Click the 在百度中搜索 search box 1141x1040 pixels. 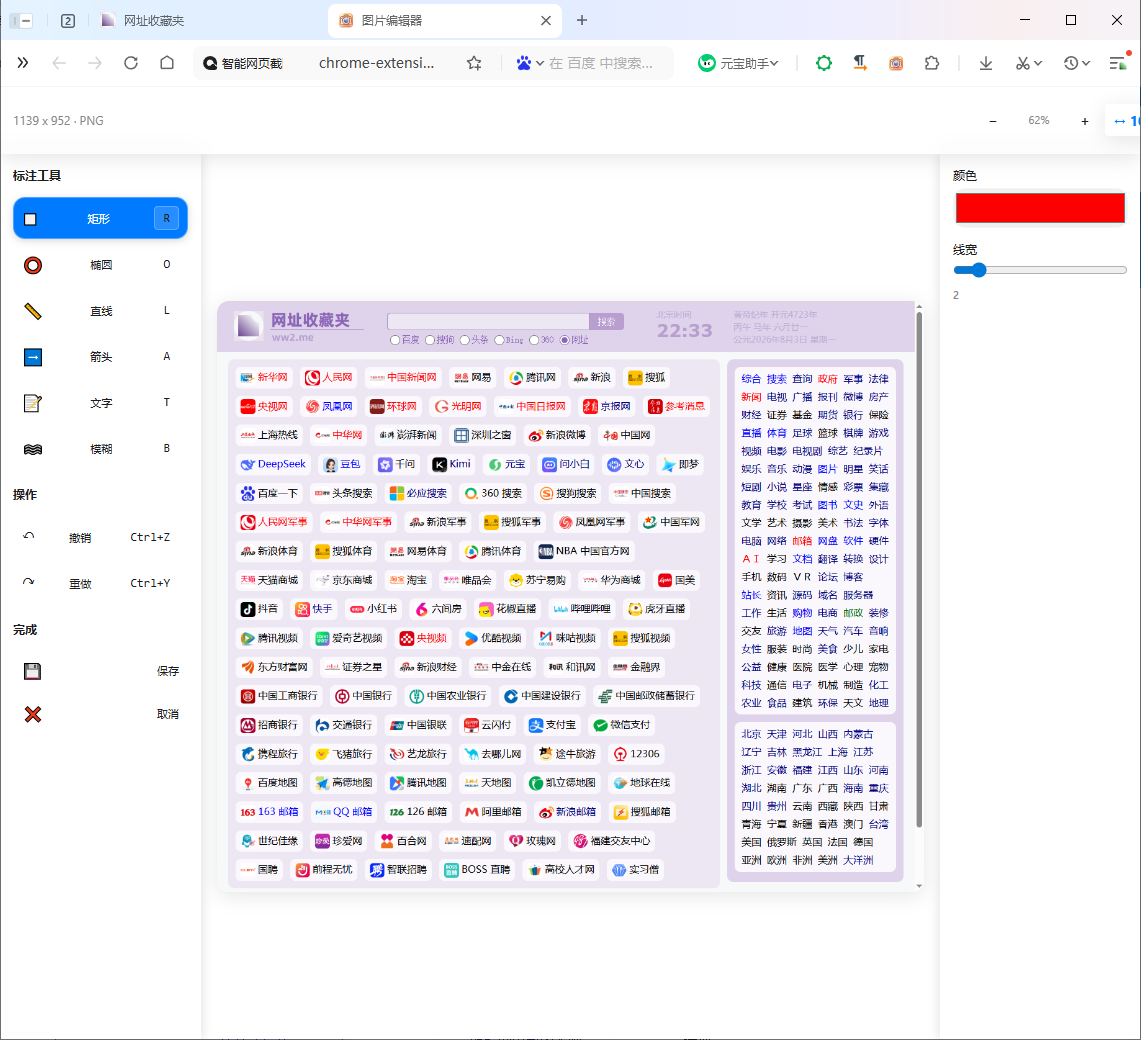pos(600,63)
